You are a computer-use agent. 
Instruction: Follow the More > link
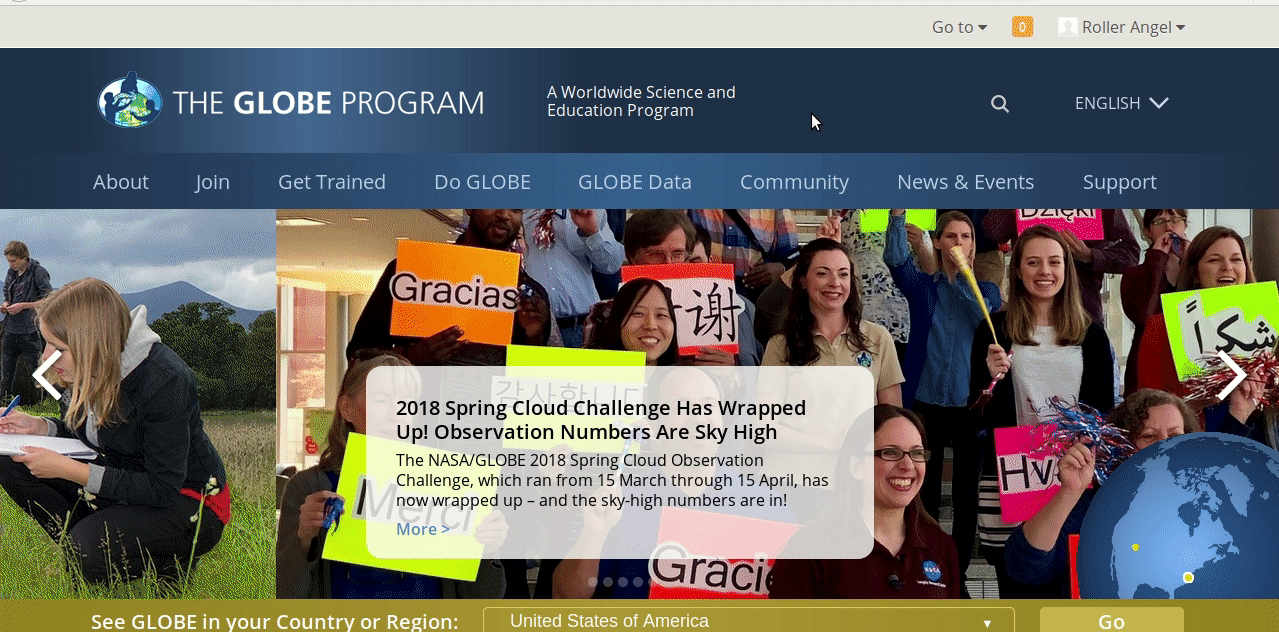point(423,529)
